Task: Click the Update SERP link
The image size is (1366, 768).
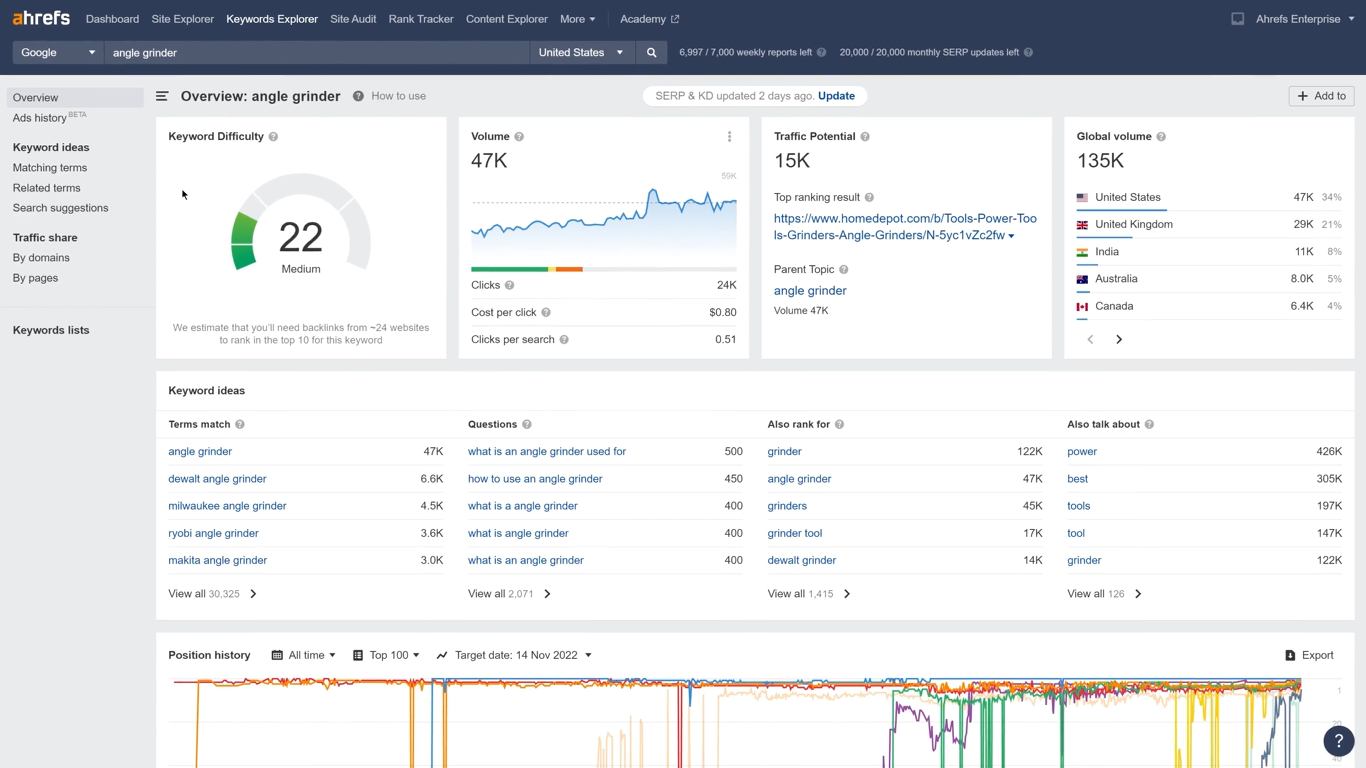Action: pos(836,96)
